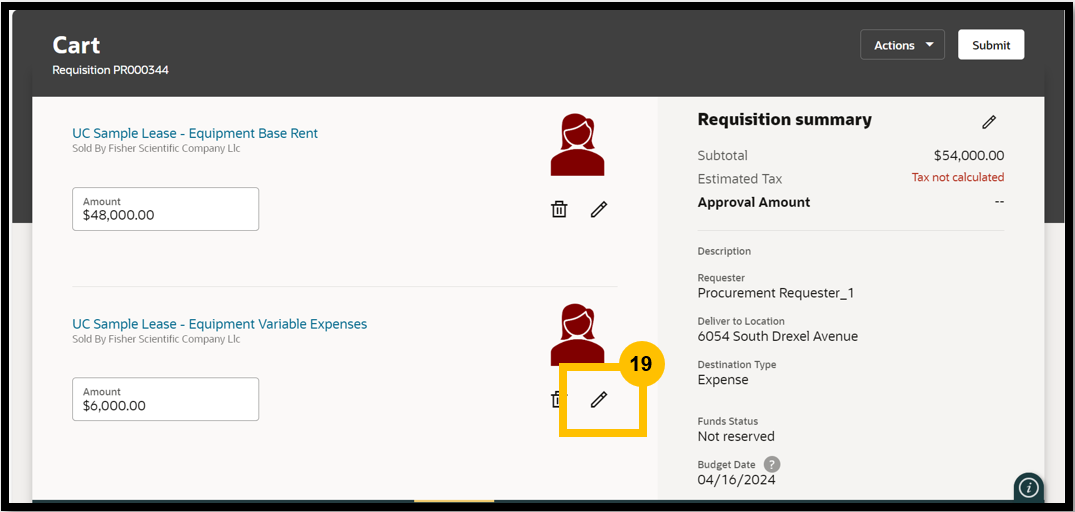Open the Actions dropdown menu
This screenshot has height=512, width=1075.
pos(902,45)
